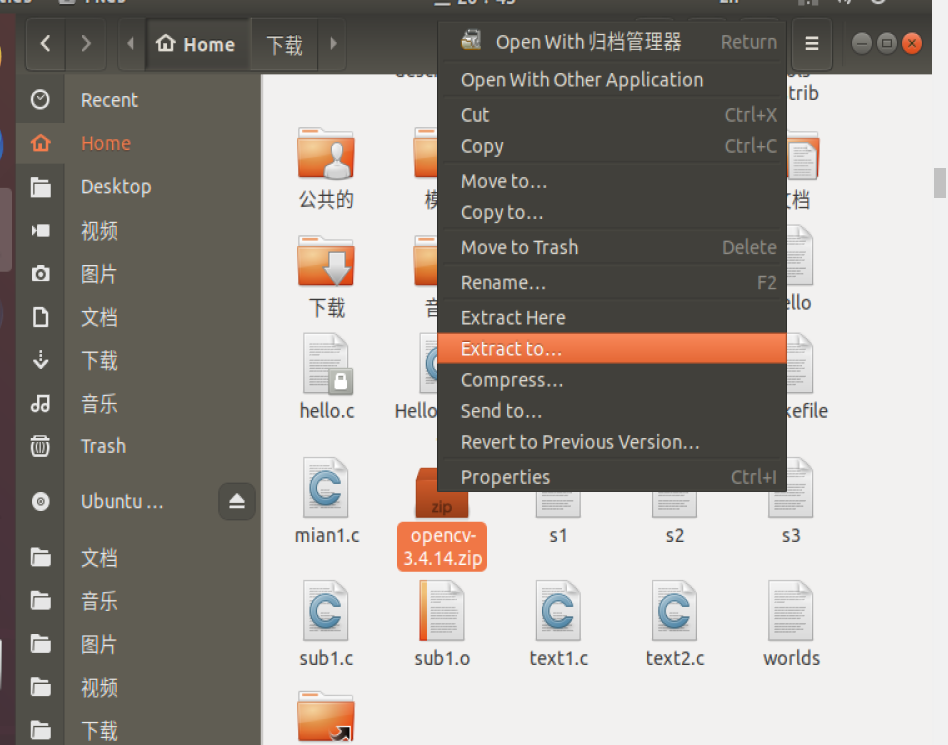The width and height of the screenshot is (948, 745).
Task: Click the trash can icon in sidebar
Action: coord(41,446)
